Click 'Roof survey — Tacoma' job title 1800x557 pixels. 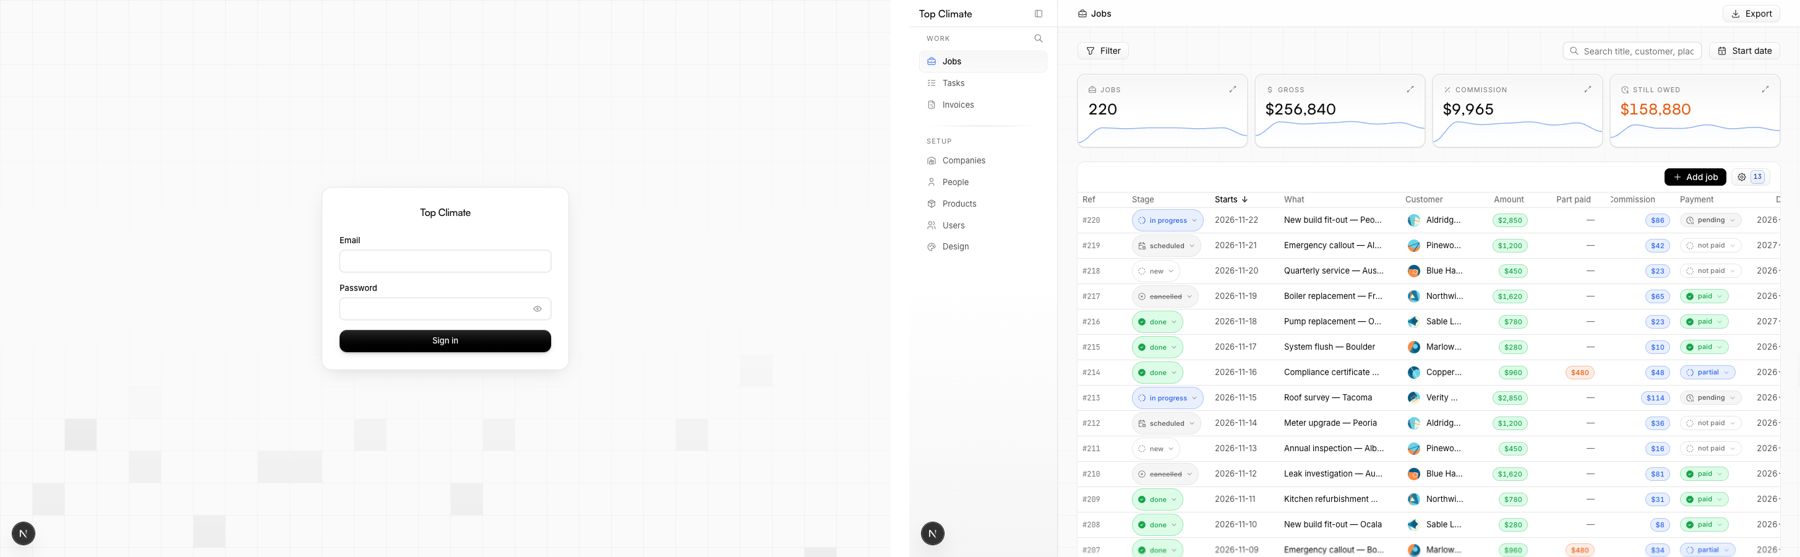1328,398
